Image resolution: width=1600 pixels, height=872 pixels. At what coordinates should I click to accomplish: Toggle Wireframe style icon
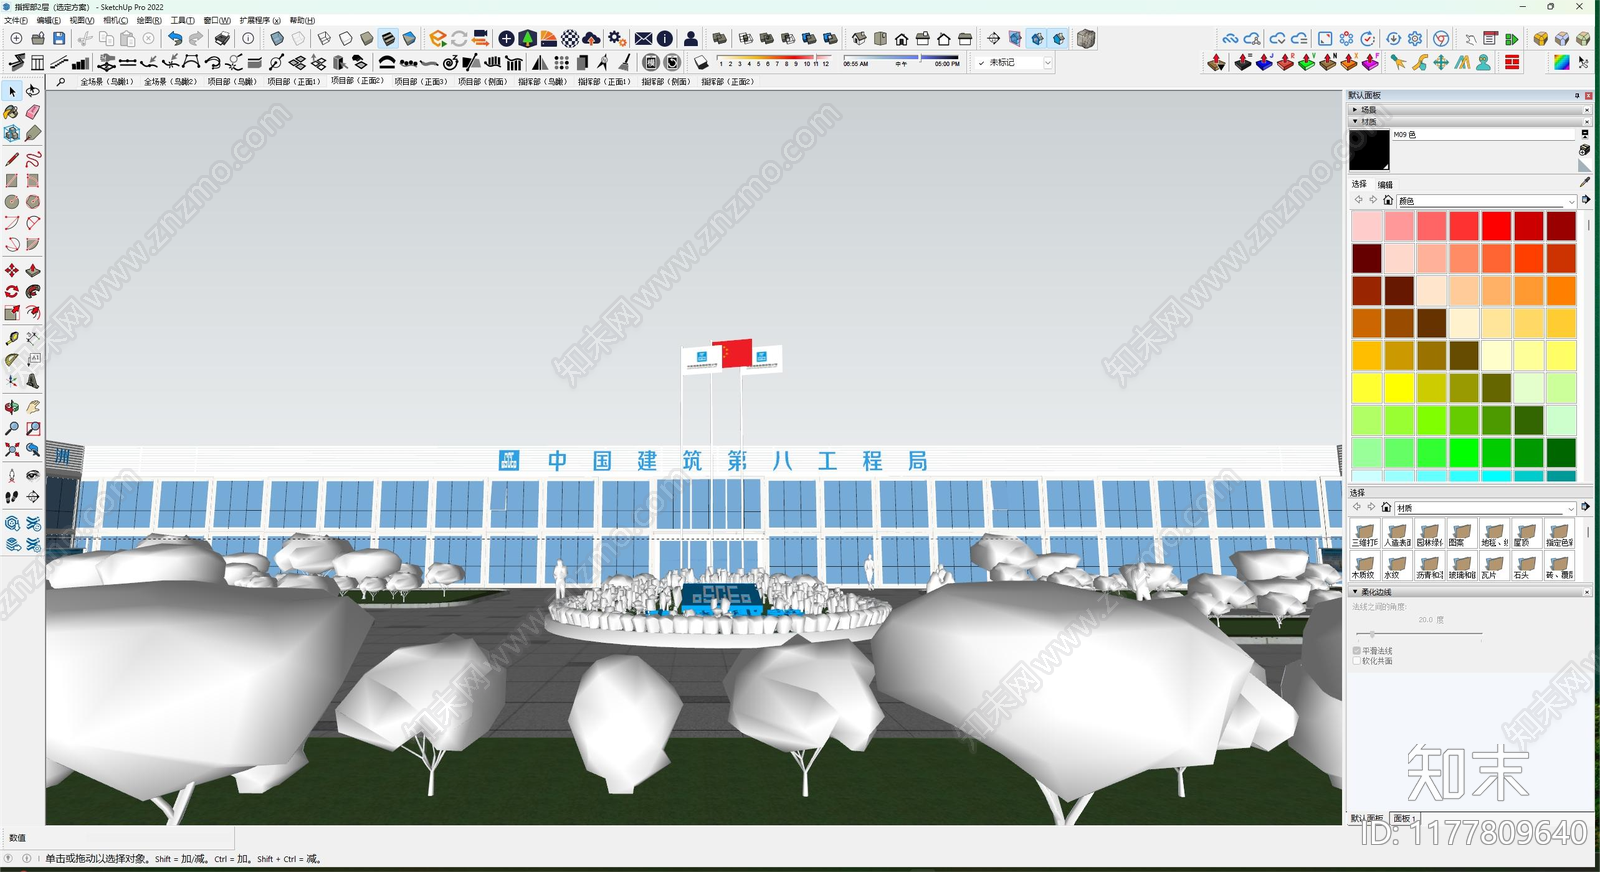pyautogui.click(x=324, y=39)
